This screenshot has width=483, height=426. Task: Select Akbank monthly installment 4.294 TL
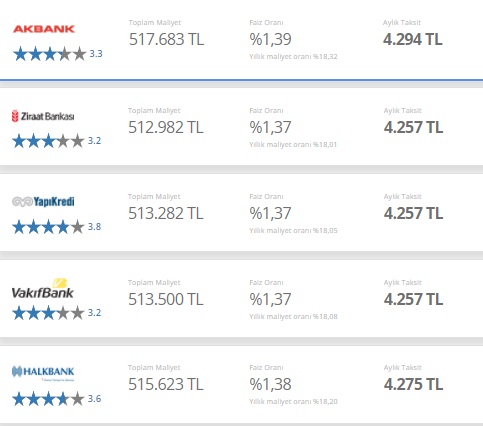point(413,39)
